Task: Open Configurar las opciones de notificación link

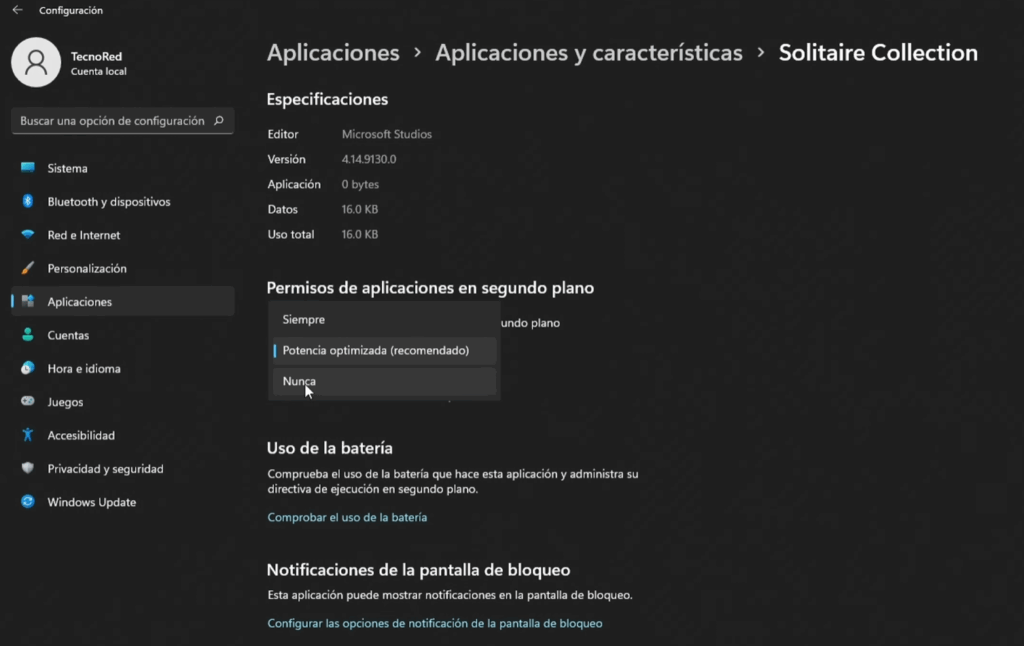Action: 434,623
